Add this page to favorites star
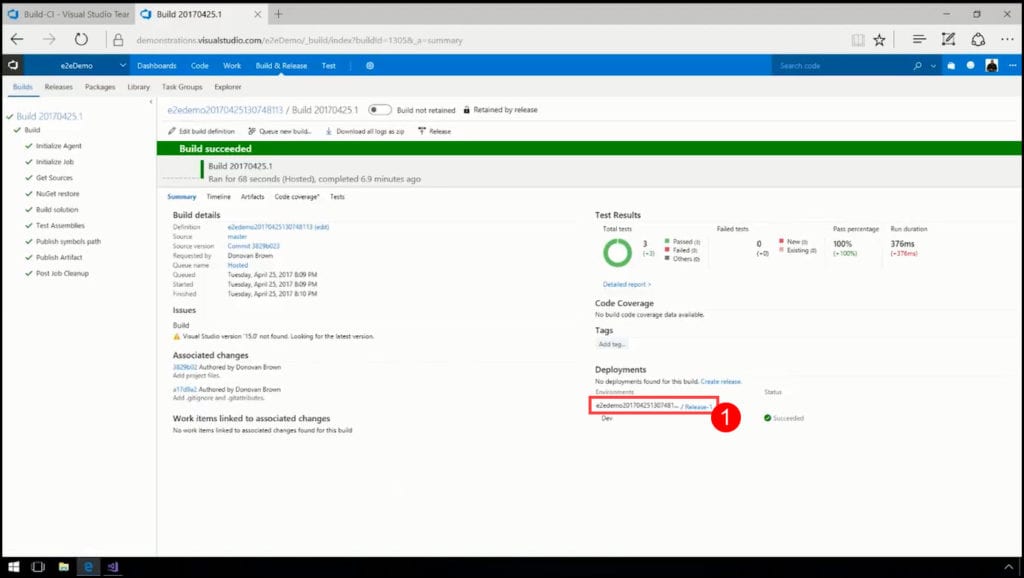The height and width of the screenshot is (578, 1024). click(880, 40)
